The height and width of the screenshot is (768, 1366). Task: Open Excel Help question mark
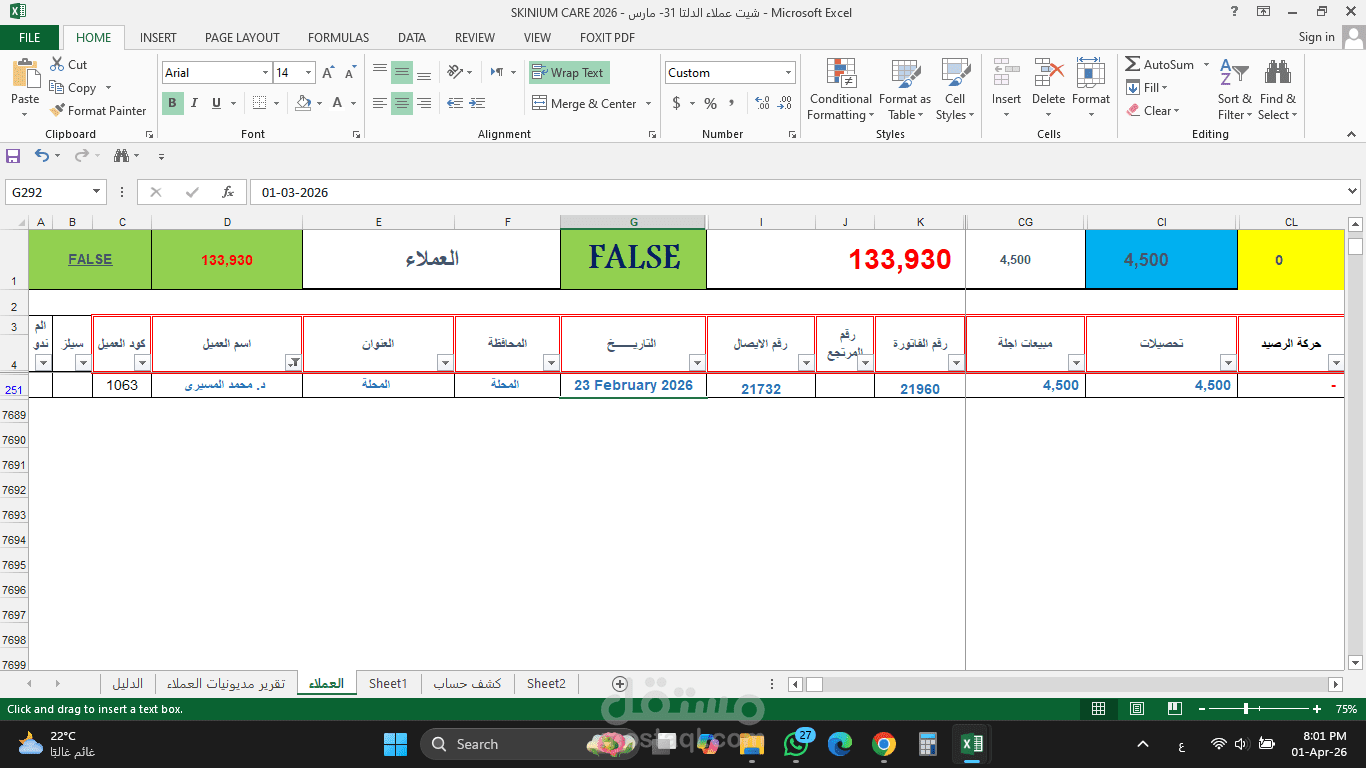click(x=1235, y=11)
